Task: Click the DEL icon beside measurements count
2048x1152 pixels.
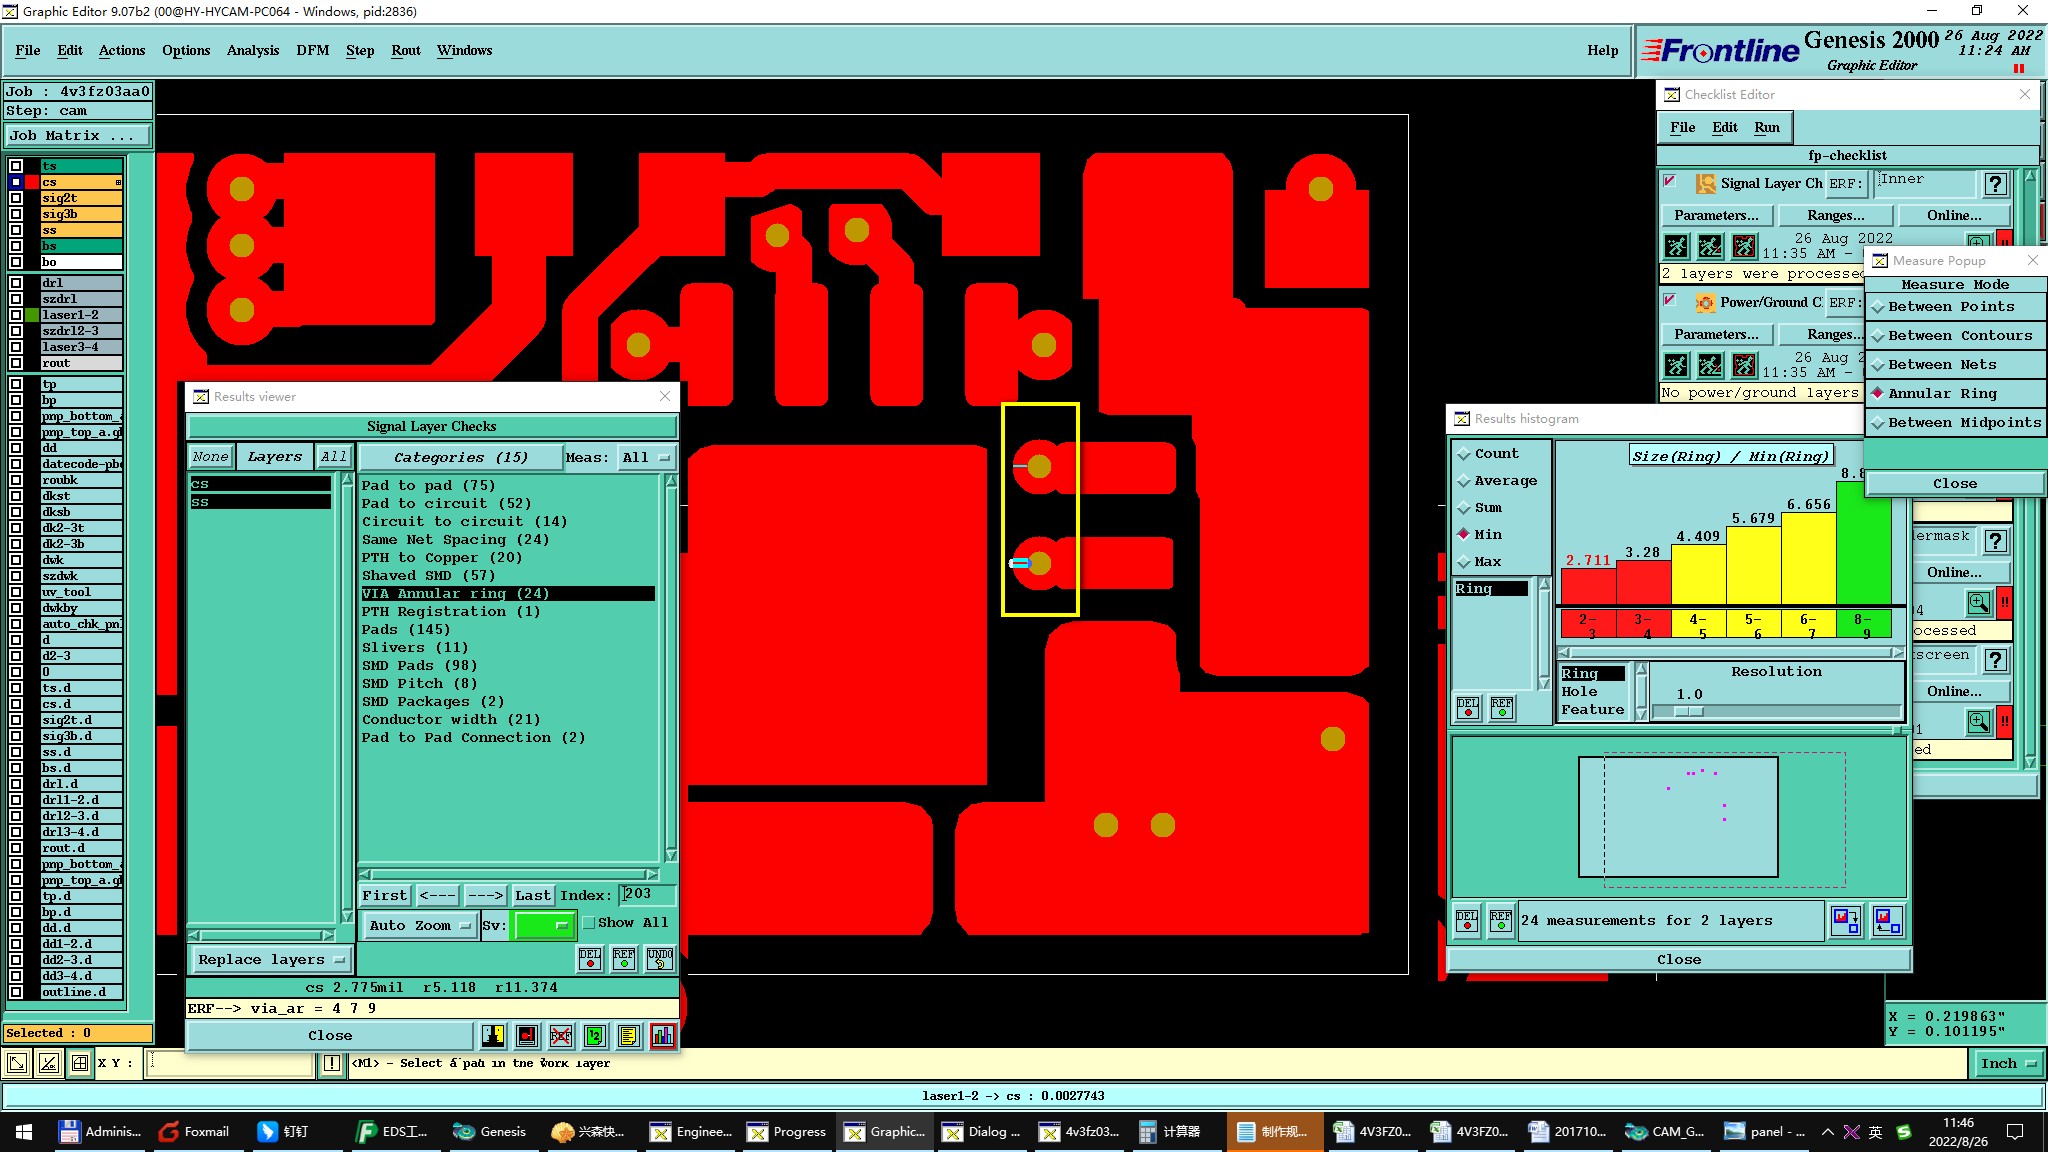Action: pyautogui.click(x=1466, y=920)
